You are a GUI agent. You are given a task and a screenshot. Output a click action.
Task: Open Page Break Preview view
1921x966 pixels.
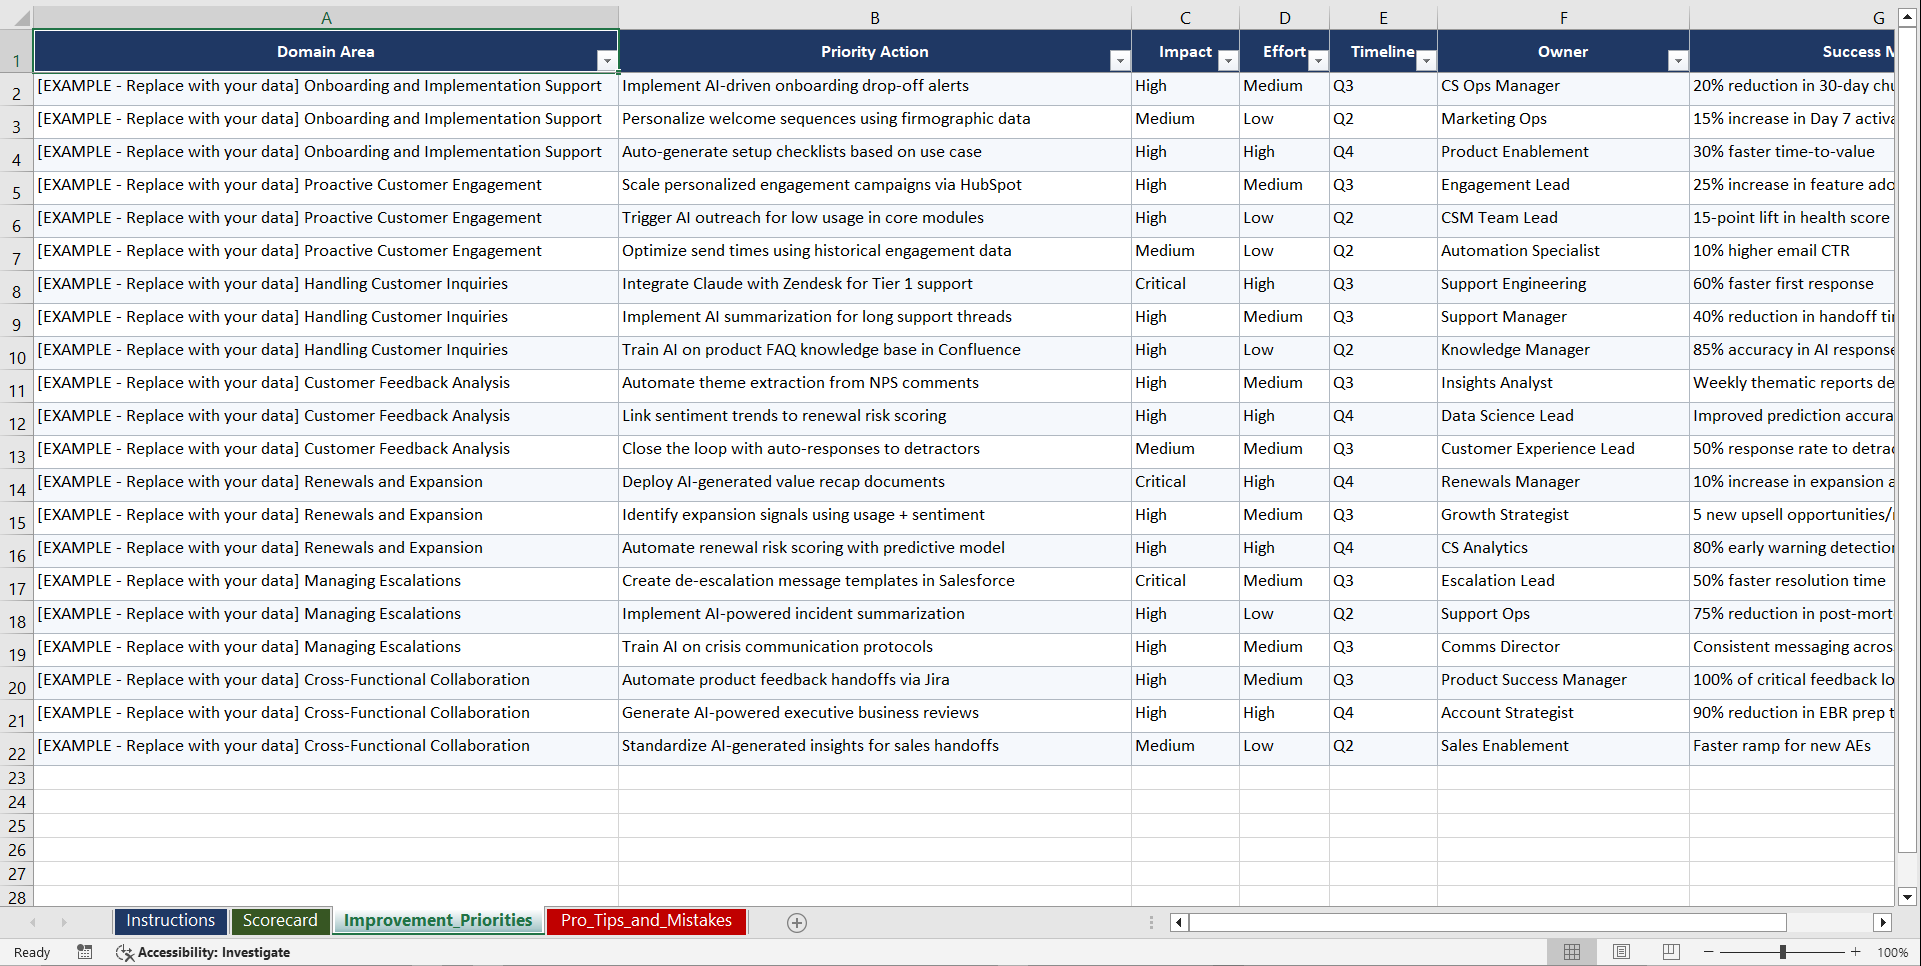1671,952
